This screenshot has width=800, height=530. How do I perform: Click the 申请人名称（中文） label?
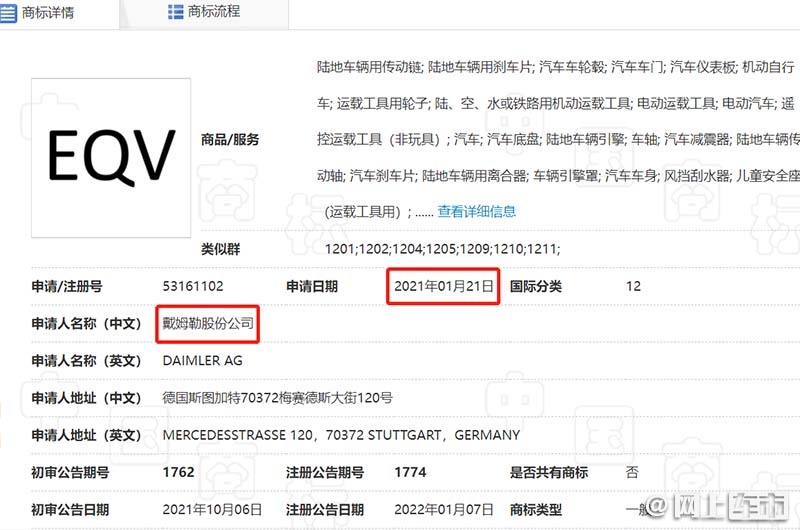coord(86,323)
